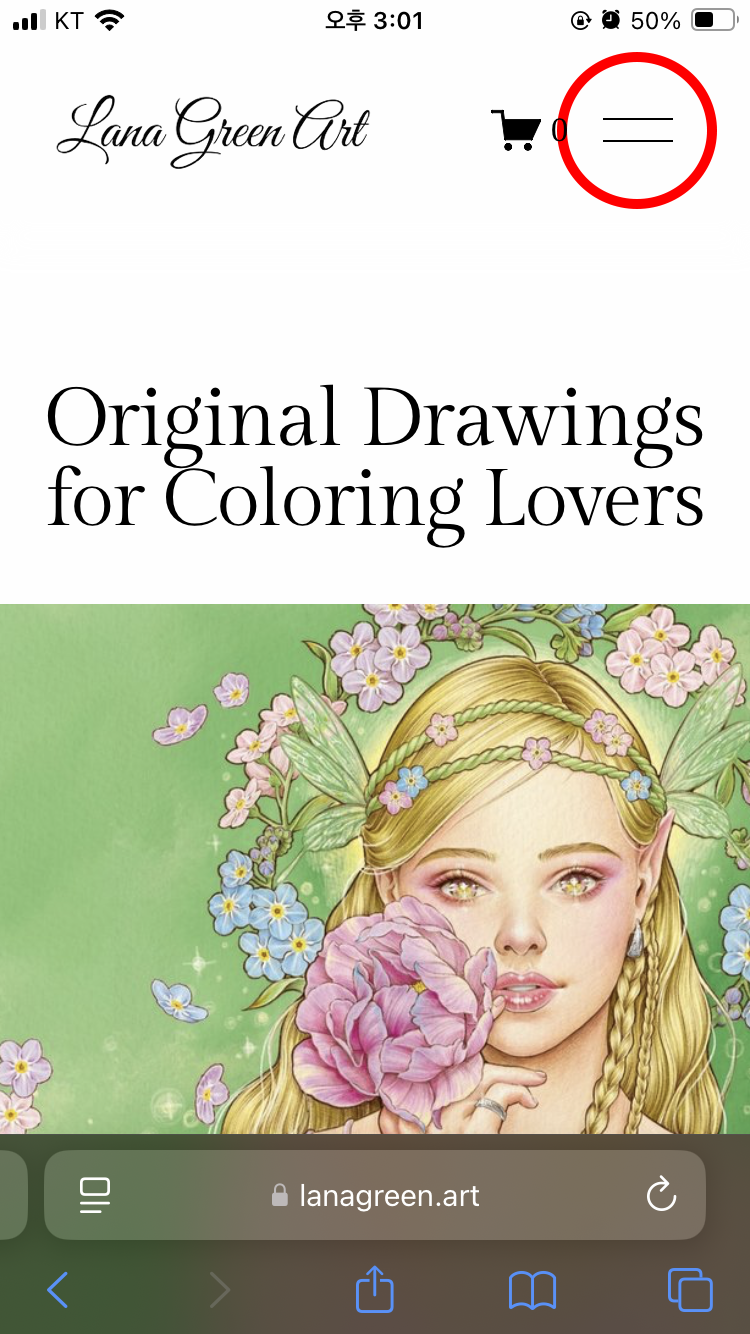Switch to the adjacent tab at the address bar's left edge
Viewport: 750px width, 1334px height.
coord(12,1195)
